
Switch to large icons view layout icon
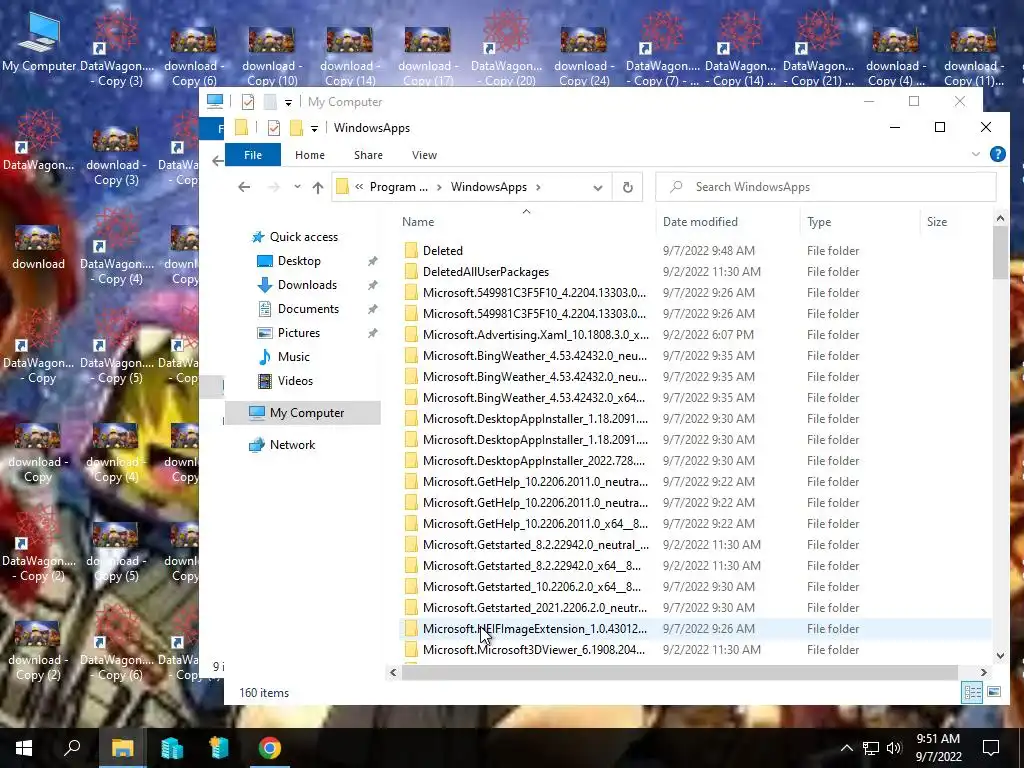tap(994, 692)
